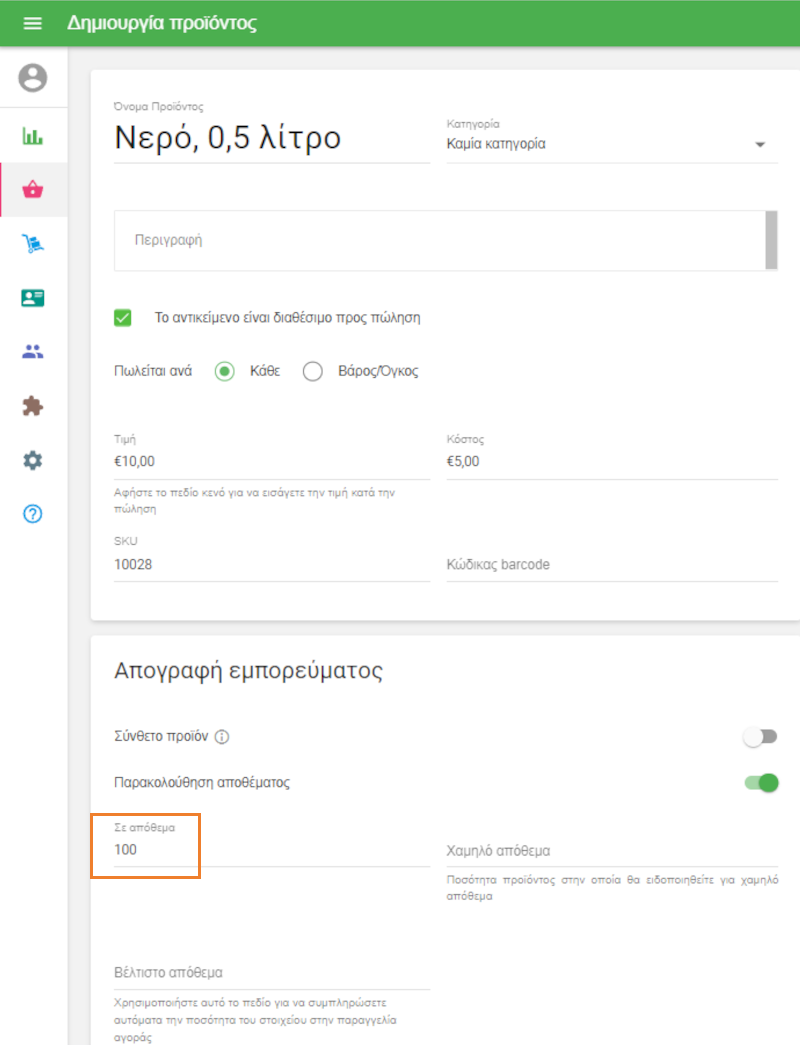The height and width of the screenshot is (1045, 800).
Task: Disable the Παρακολούθηση αποθέματος toggle
Action: 761,783
